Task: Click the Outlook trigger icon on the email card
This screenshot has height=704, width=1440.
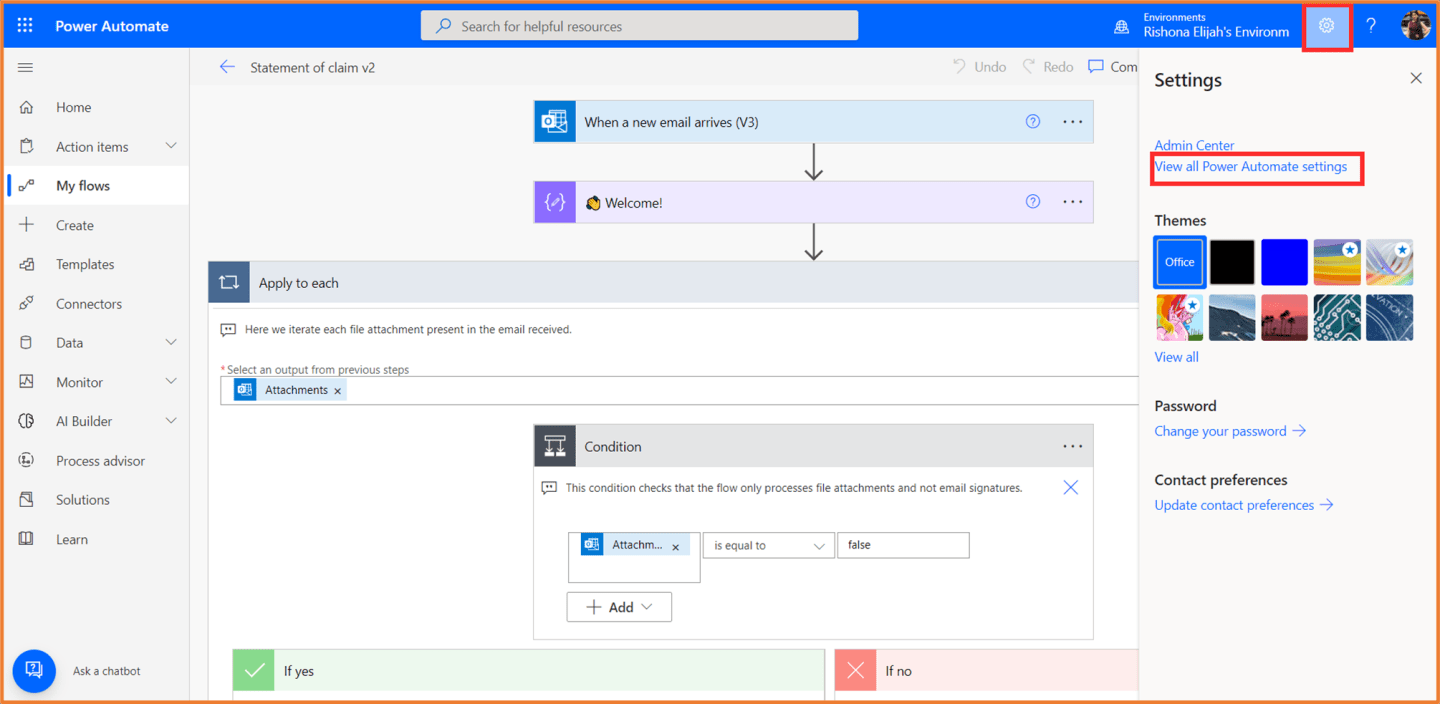Action: [x=554, y=120]
